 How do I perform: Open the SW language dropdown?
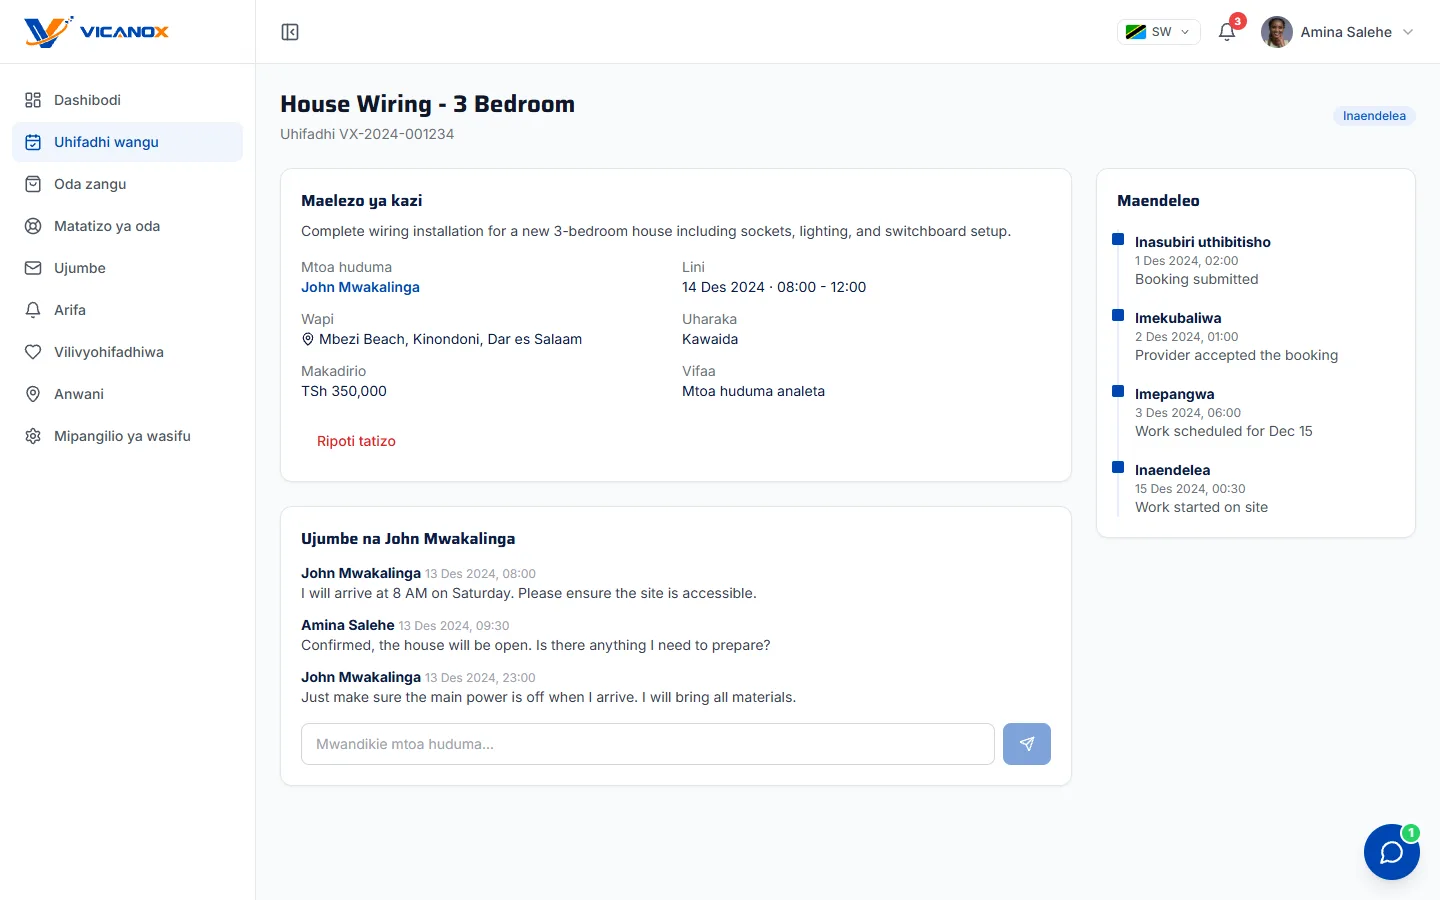pyautogui.click(x=1159, y=32)
